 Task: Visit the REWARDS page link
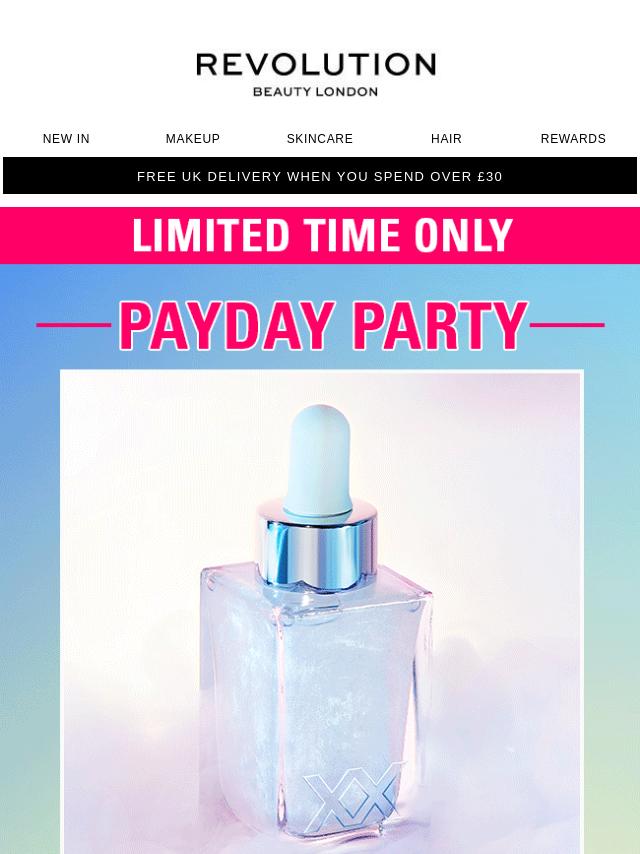(x=573, y=139)
